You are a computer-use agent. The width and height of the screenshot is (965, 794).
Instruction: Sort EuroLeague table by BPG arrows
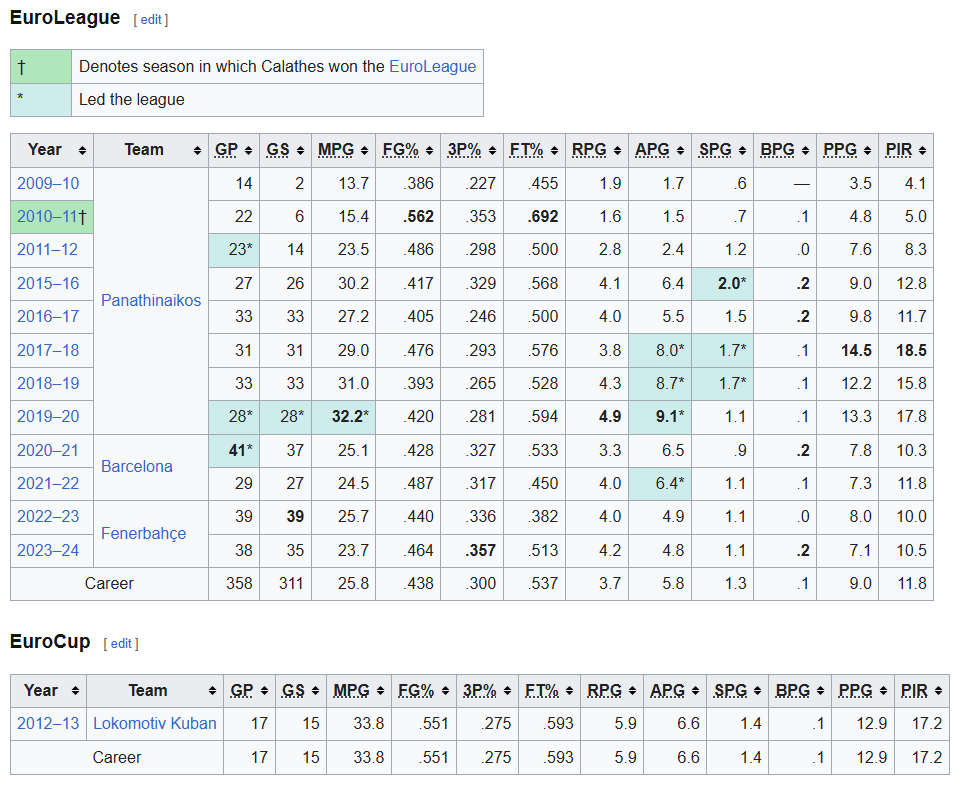[x=805, y=151]
